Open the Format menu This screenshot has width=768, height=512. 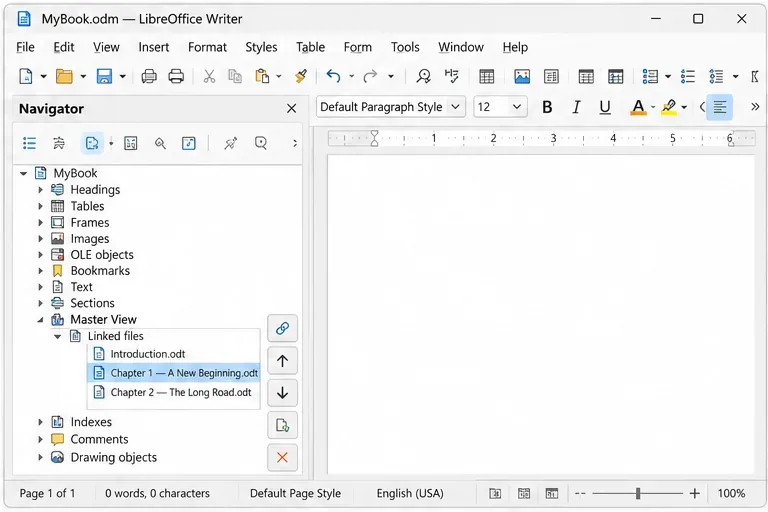(x=207, y=47)
